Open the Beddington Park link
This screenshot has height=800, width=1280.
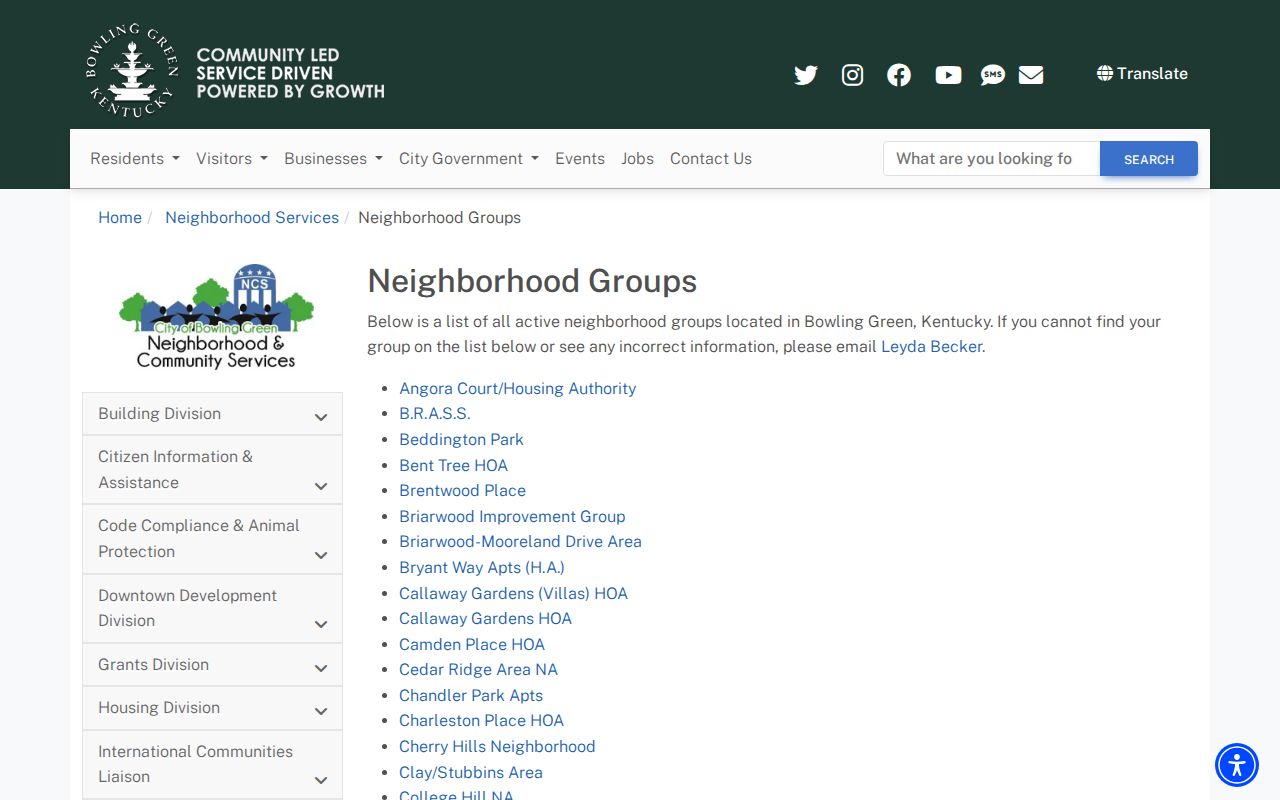pos(461,439)
